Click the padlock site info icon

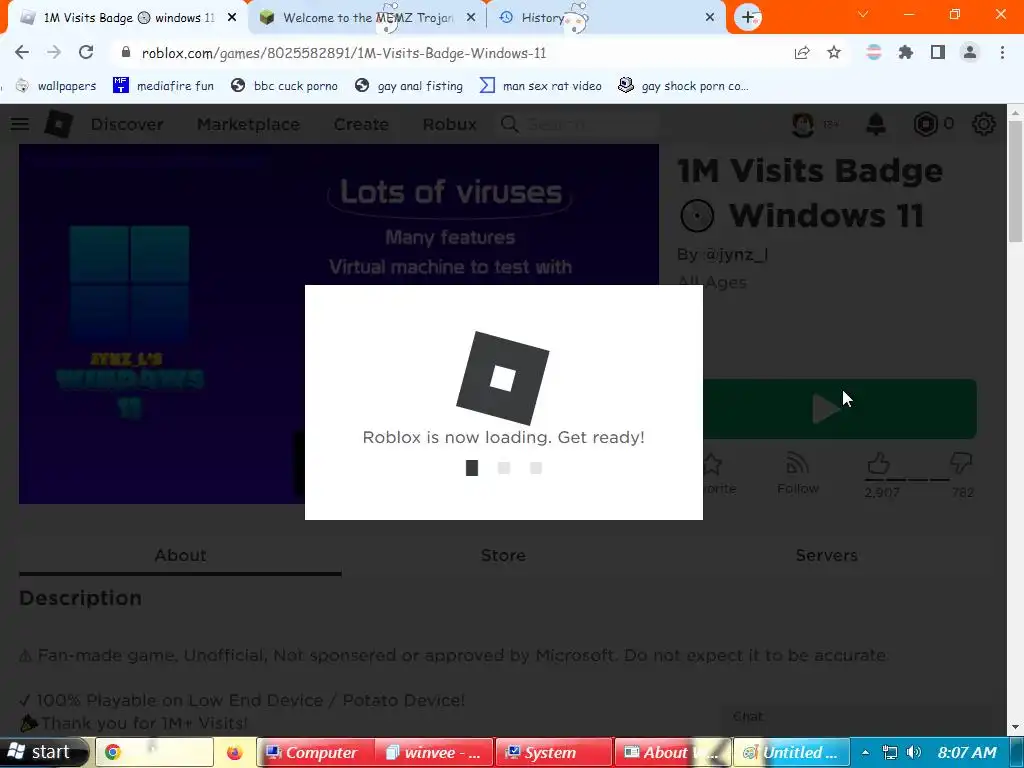click(x=126, y=52)
